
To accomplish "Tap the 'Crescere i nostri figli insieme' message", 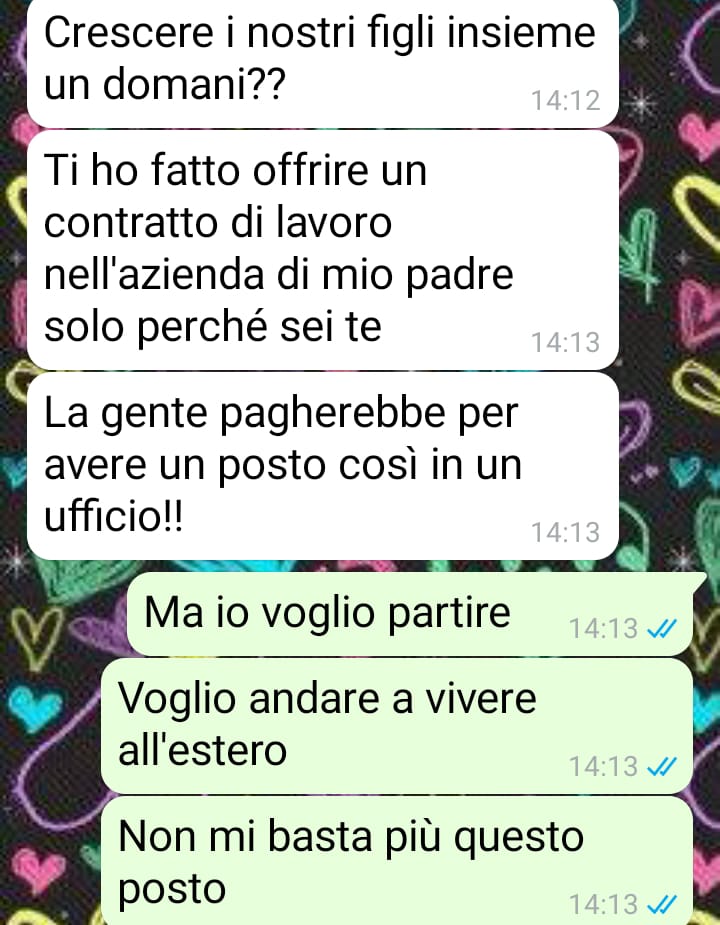I will [x=322, y=62].
